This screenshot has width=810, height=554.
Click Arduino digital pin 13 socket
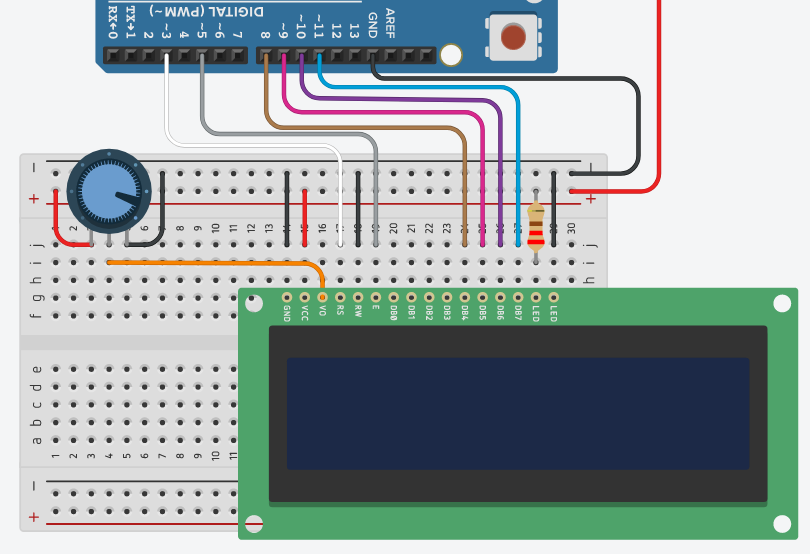pyautogui.click(x=354, y=57)
